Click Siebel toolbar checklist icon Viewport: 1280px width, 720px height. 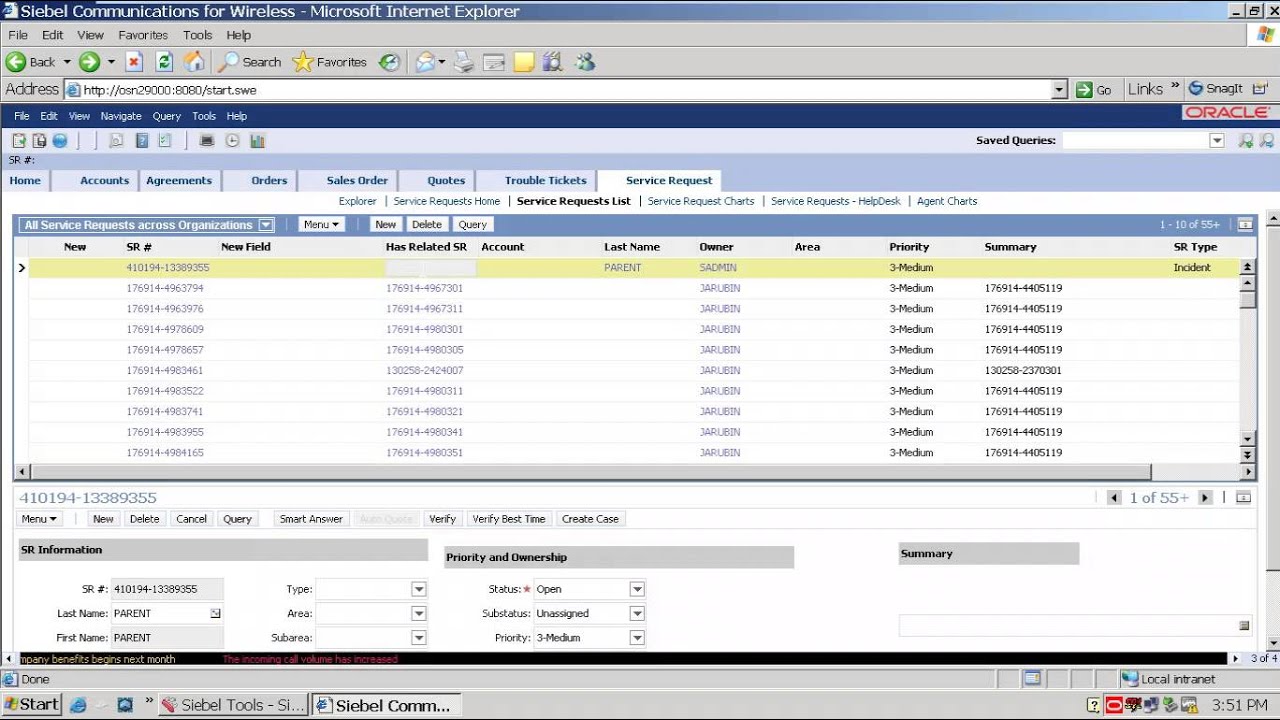click(x=165, y=141)
